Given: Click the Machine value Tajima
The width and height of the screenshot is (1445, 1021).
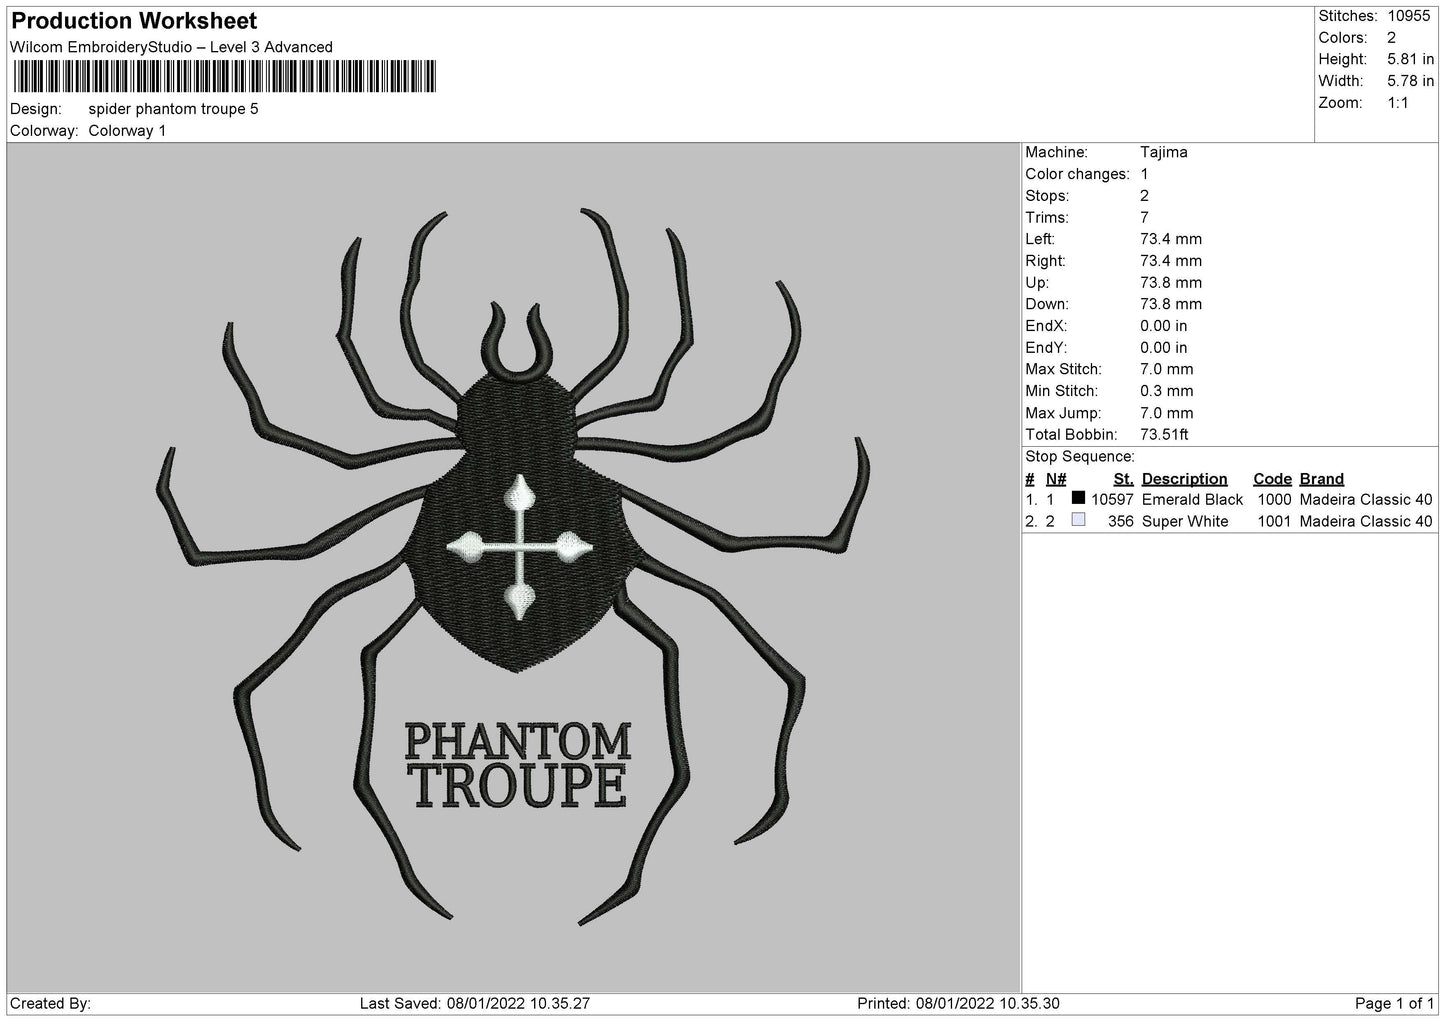Looking at the screenshot, I should [1164, 152].
